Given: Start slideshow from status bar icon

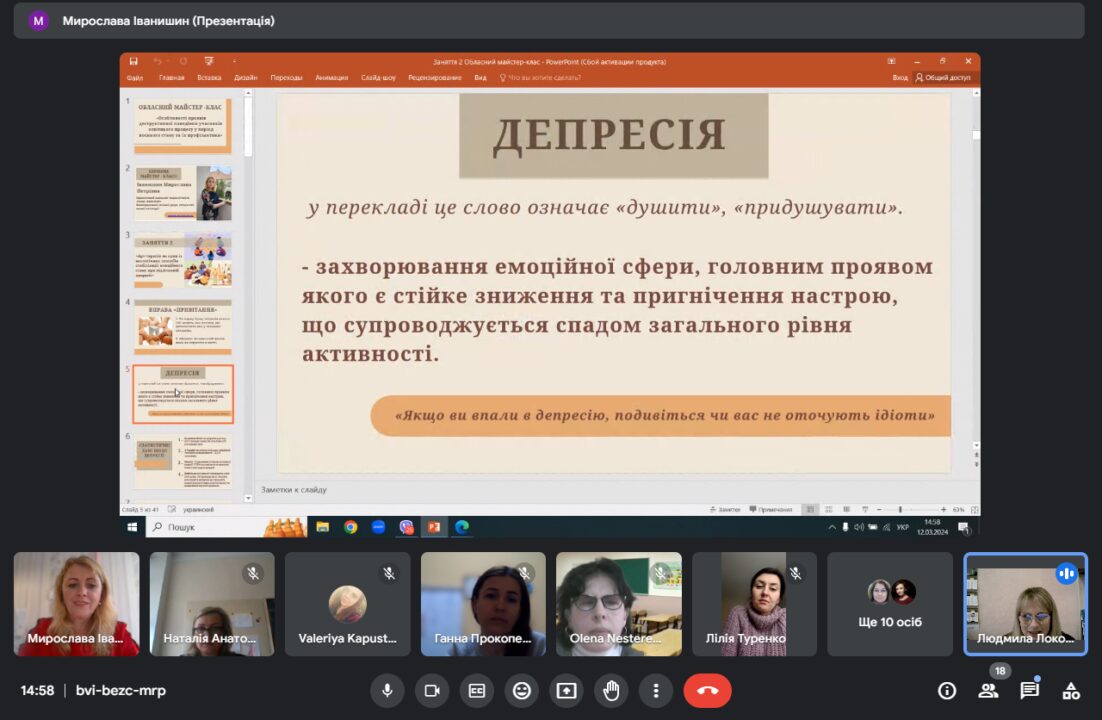Looking at the screenshot, I should click(864, 510).
